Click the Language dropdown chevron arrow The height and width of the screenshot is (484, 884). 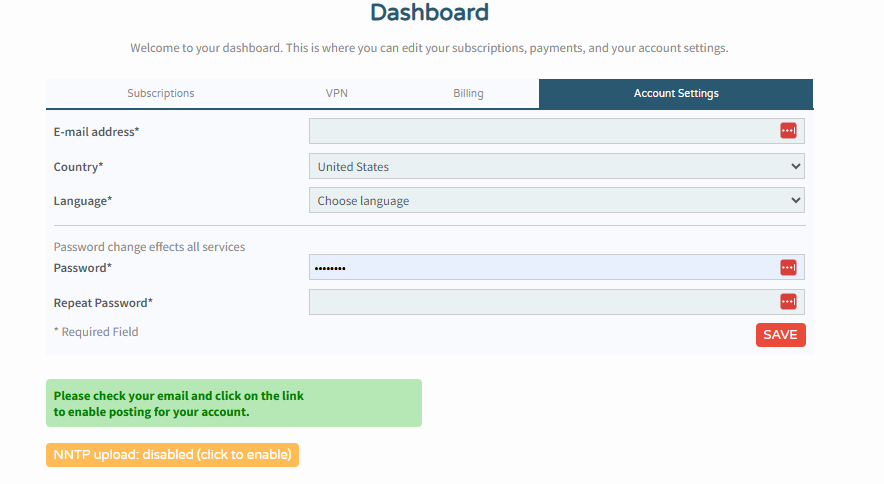795,200
